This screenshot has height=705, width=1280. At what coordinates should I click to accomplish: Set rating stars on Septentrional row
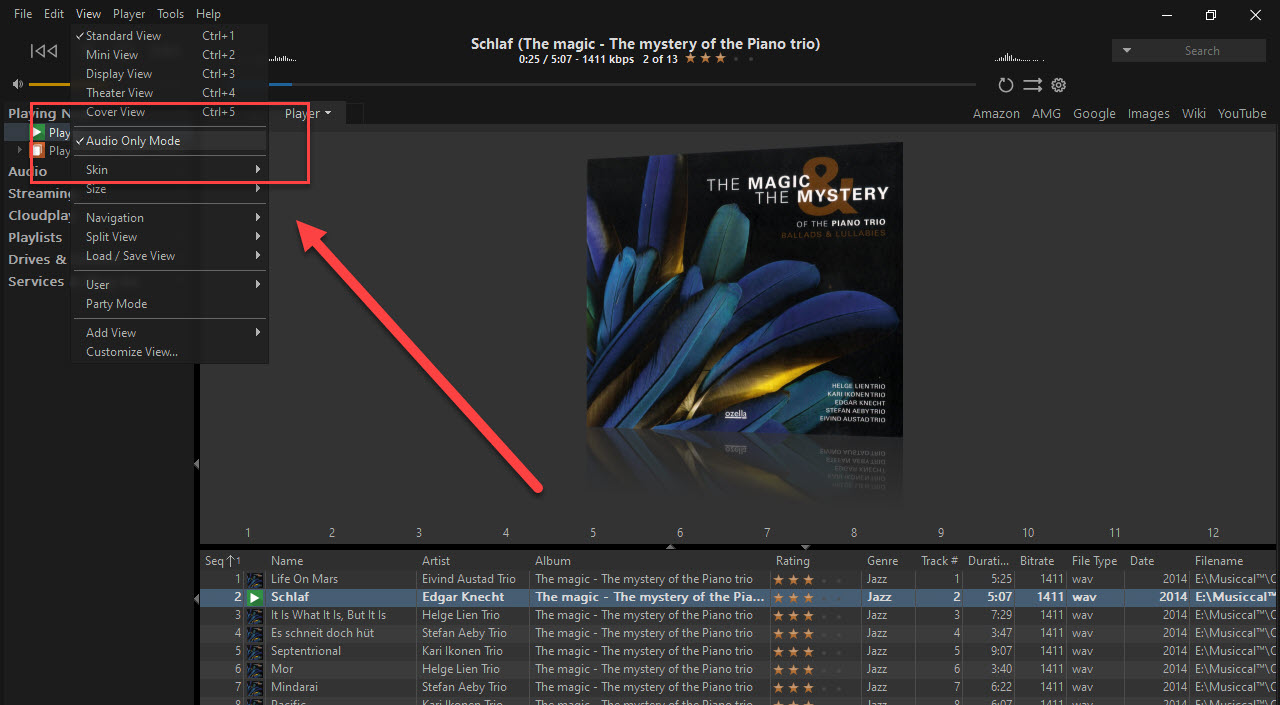tap(807, 651)
